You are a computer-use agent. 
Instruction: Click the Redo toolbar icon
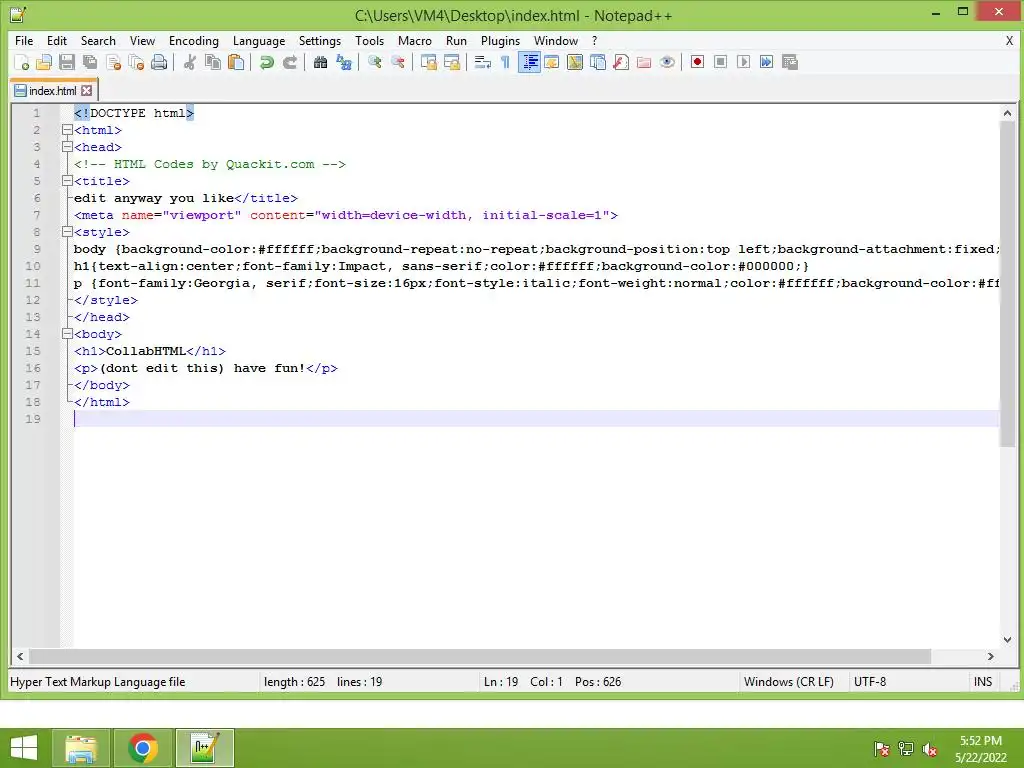point(289,62)
